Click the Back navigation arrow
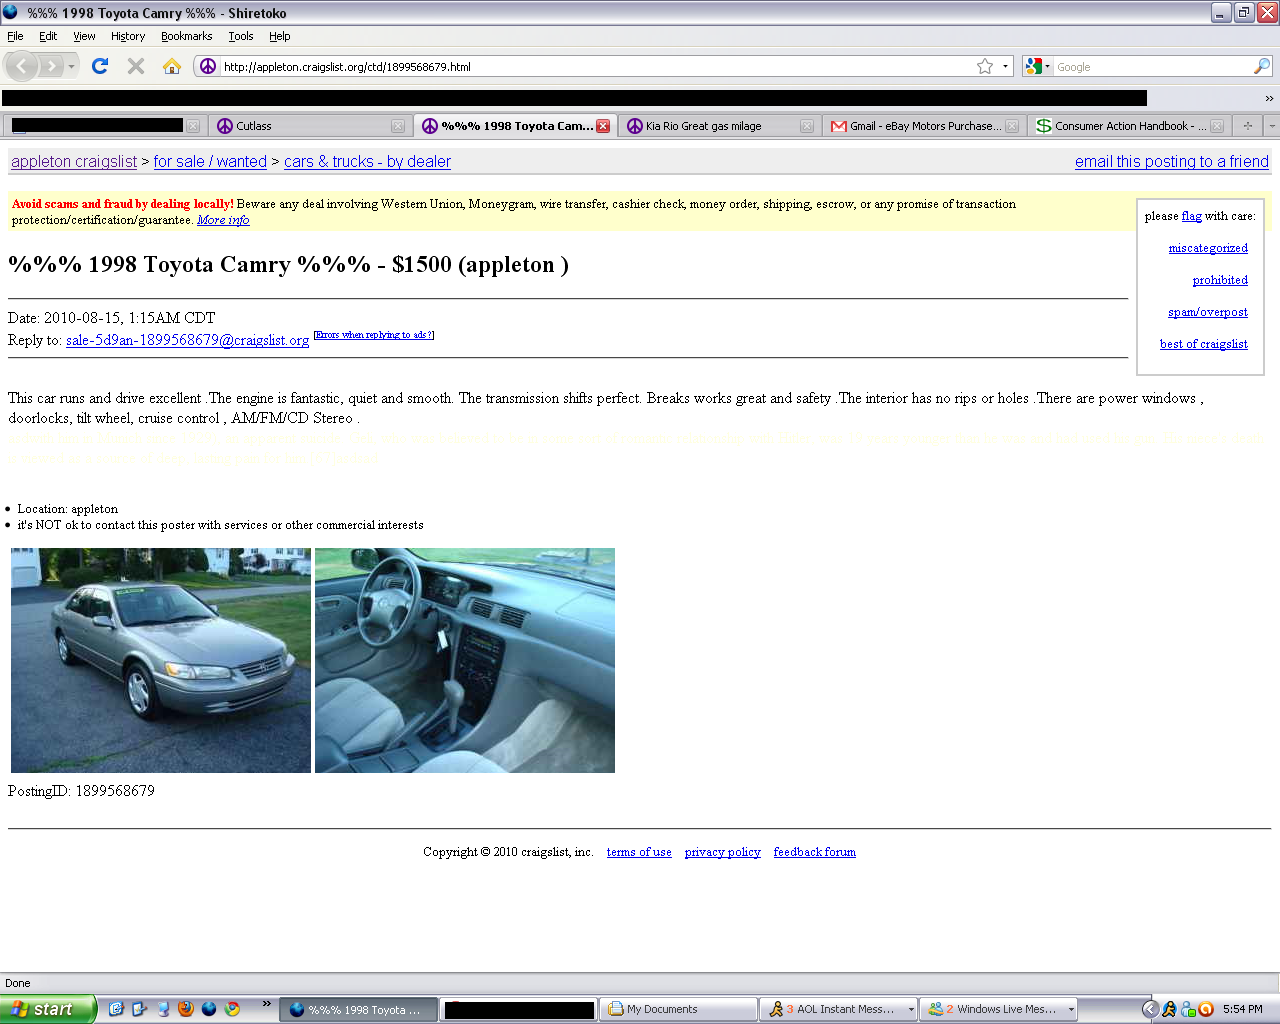This screenshot has width=1280, height=1024. point(22,66)
